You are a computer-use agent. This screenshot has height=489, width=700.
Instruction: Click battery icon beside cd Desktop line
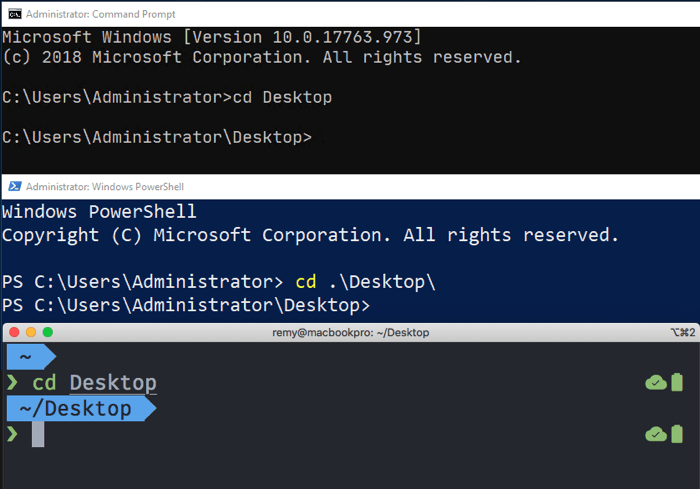pyautogui.click(x=677, y=382)
